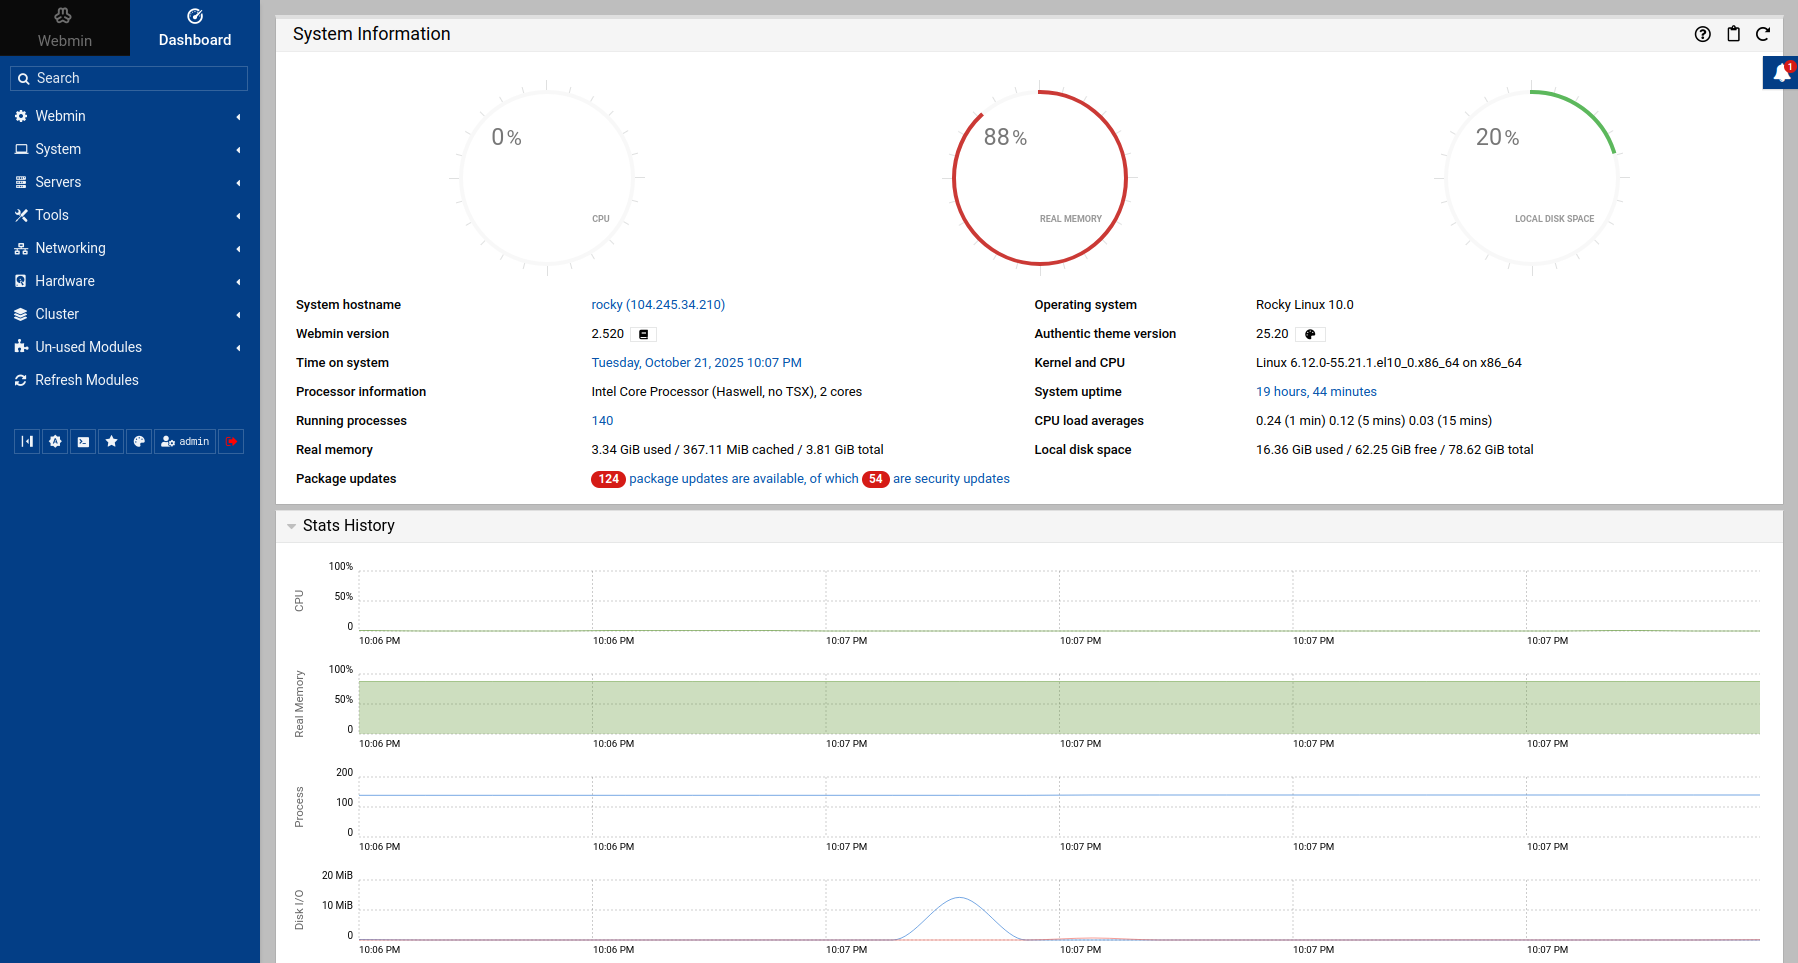The width and height of the screenshot is (1798, 963).
Task: Toggle the sidebar collapse button
Action: [27, 441]
